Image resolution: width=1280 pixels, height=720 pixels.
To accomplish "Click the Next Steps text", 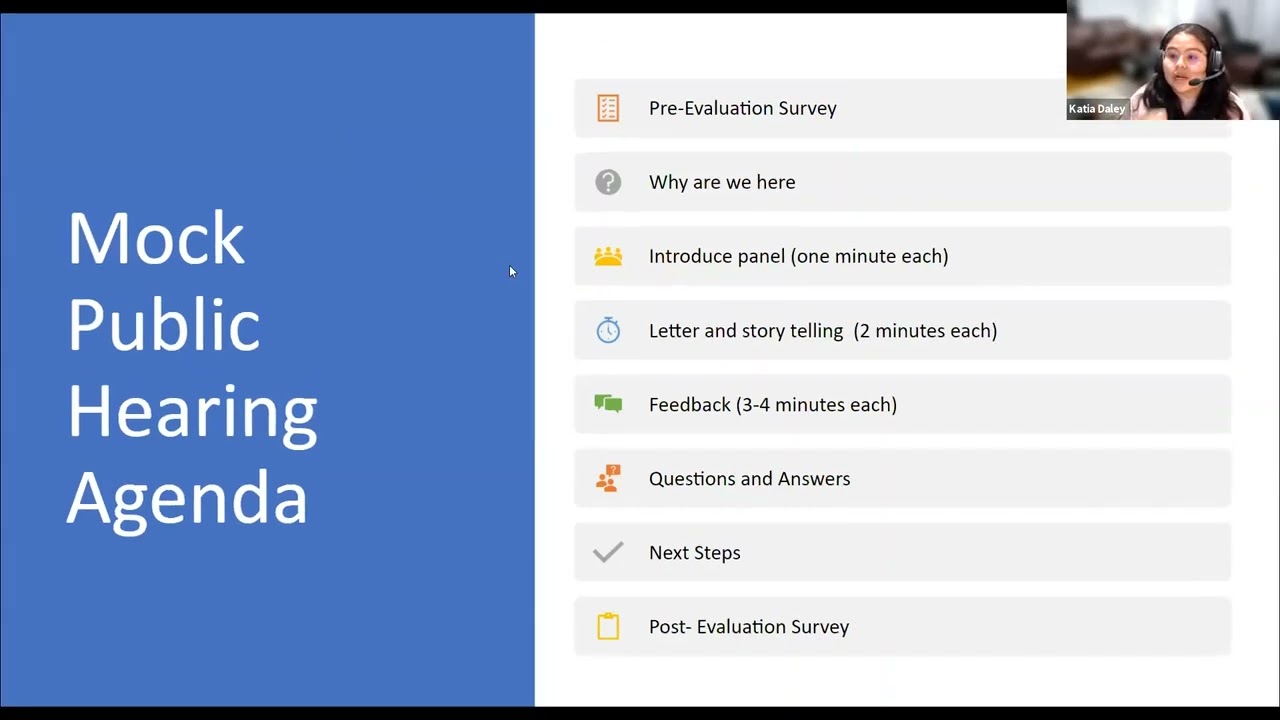I will (695, 552).
